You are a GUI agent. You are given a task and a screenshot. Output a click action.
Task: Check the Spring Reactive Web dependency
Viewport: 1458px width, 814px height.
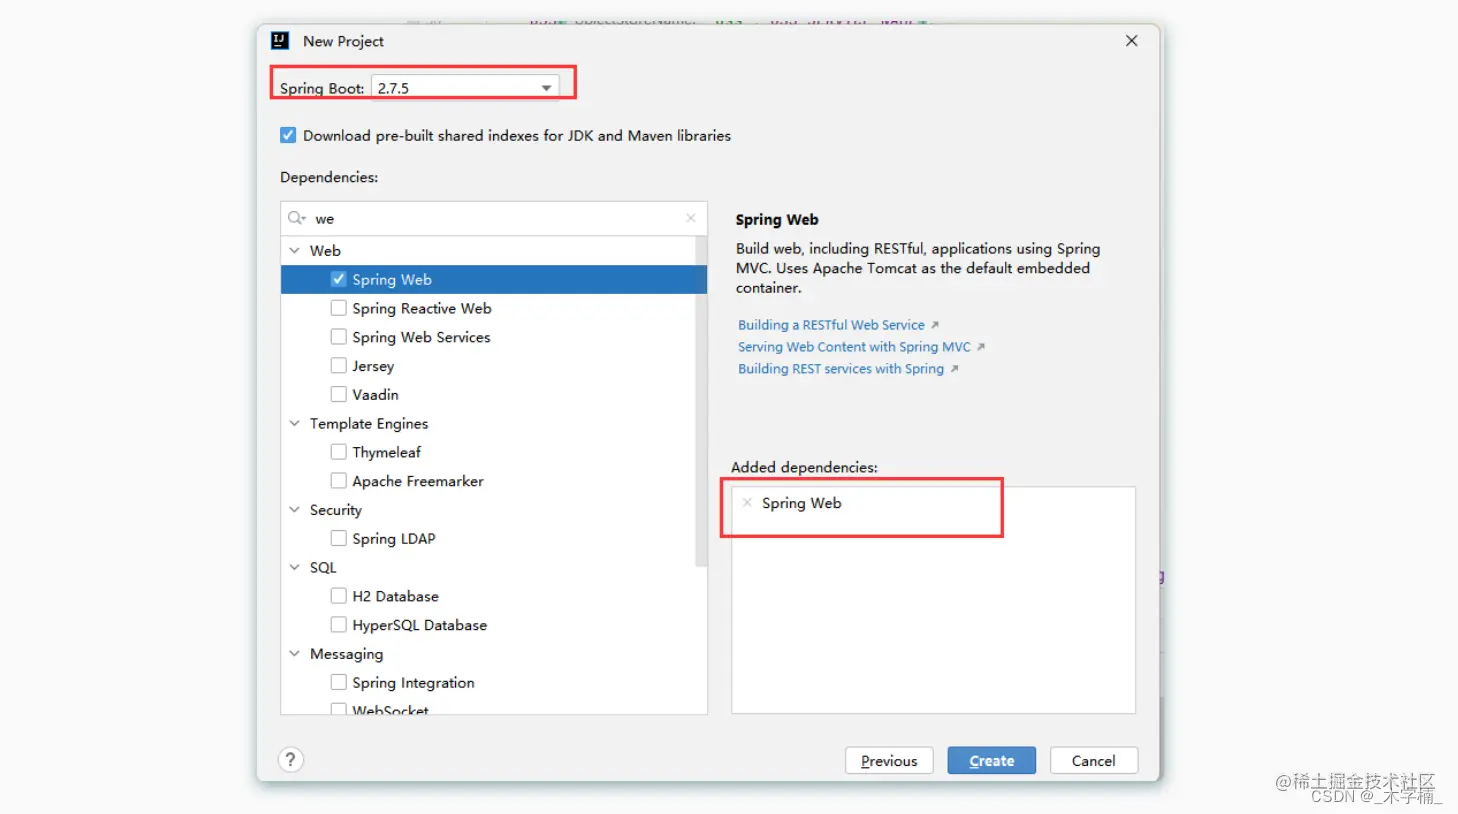coord(339,308)
